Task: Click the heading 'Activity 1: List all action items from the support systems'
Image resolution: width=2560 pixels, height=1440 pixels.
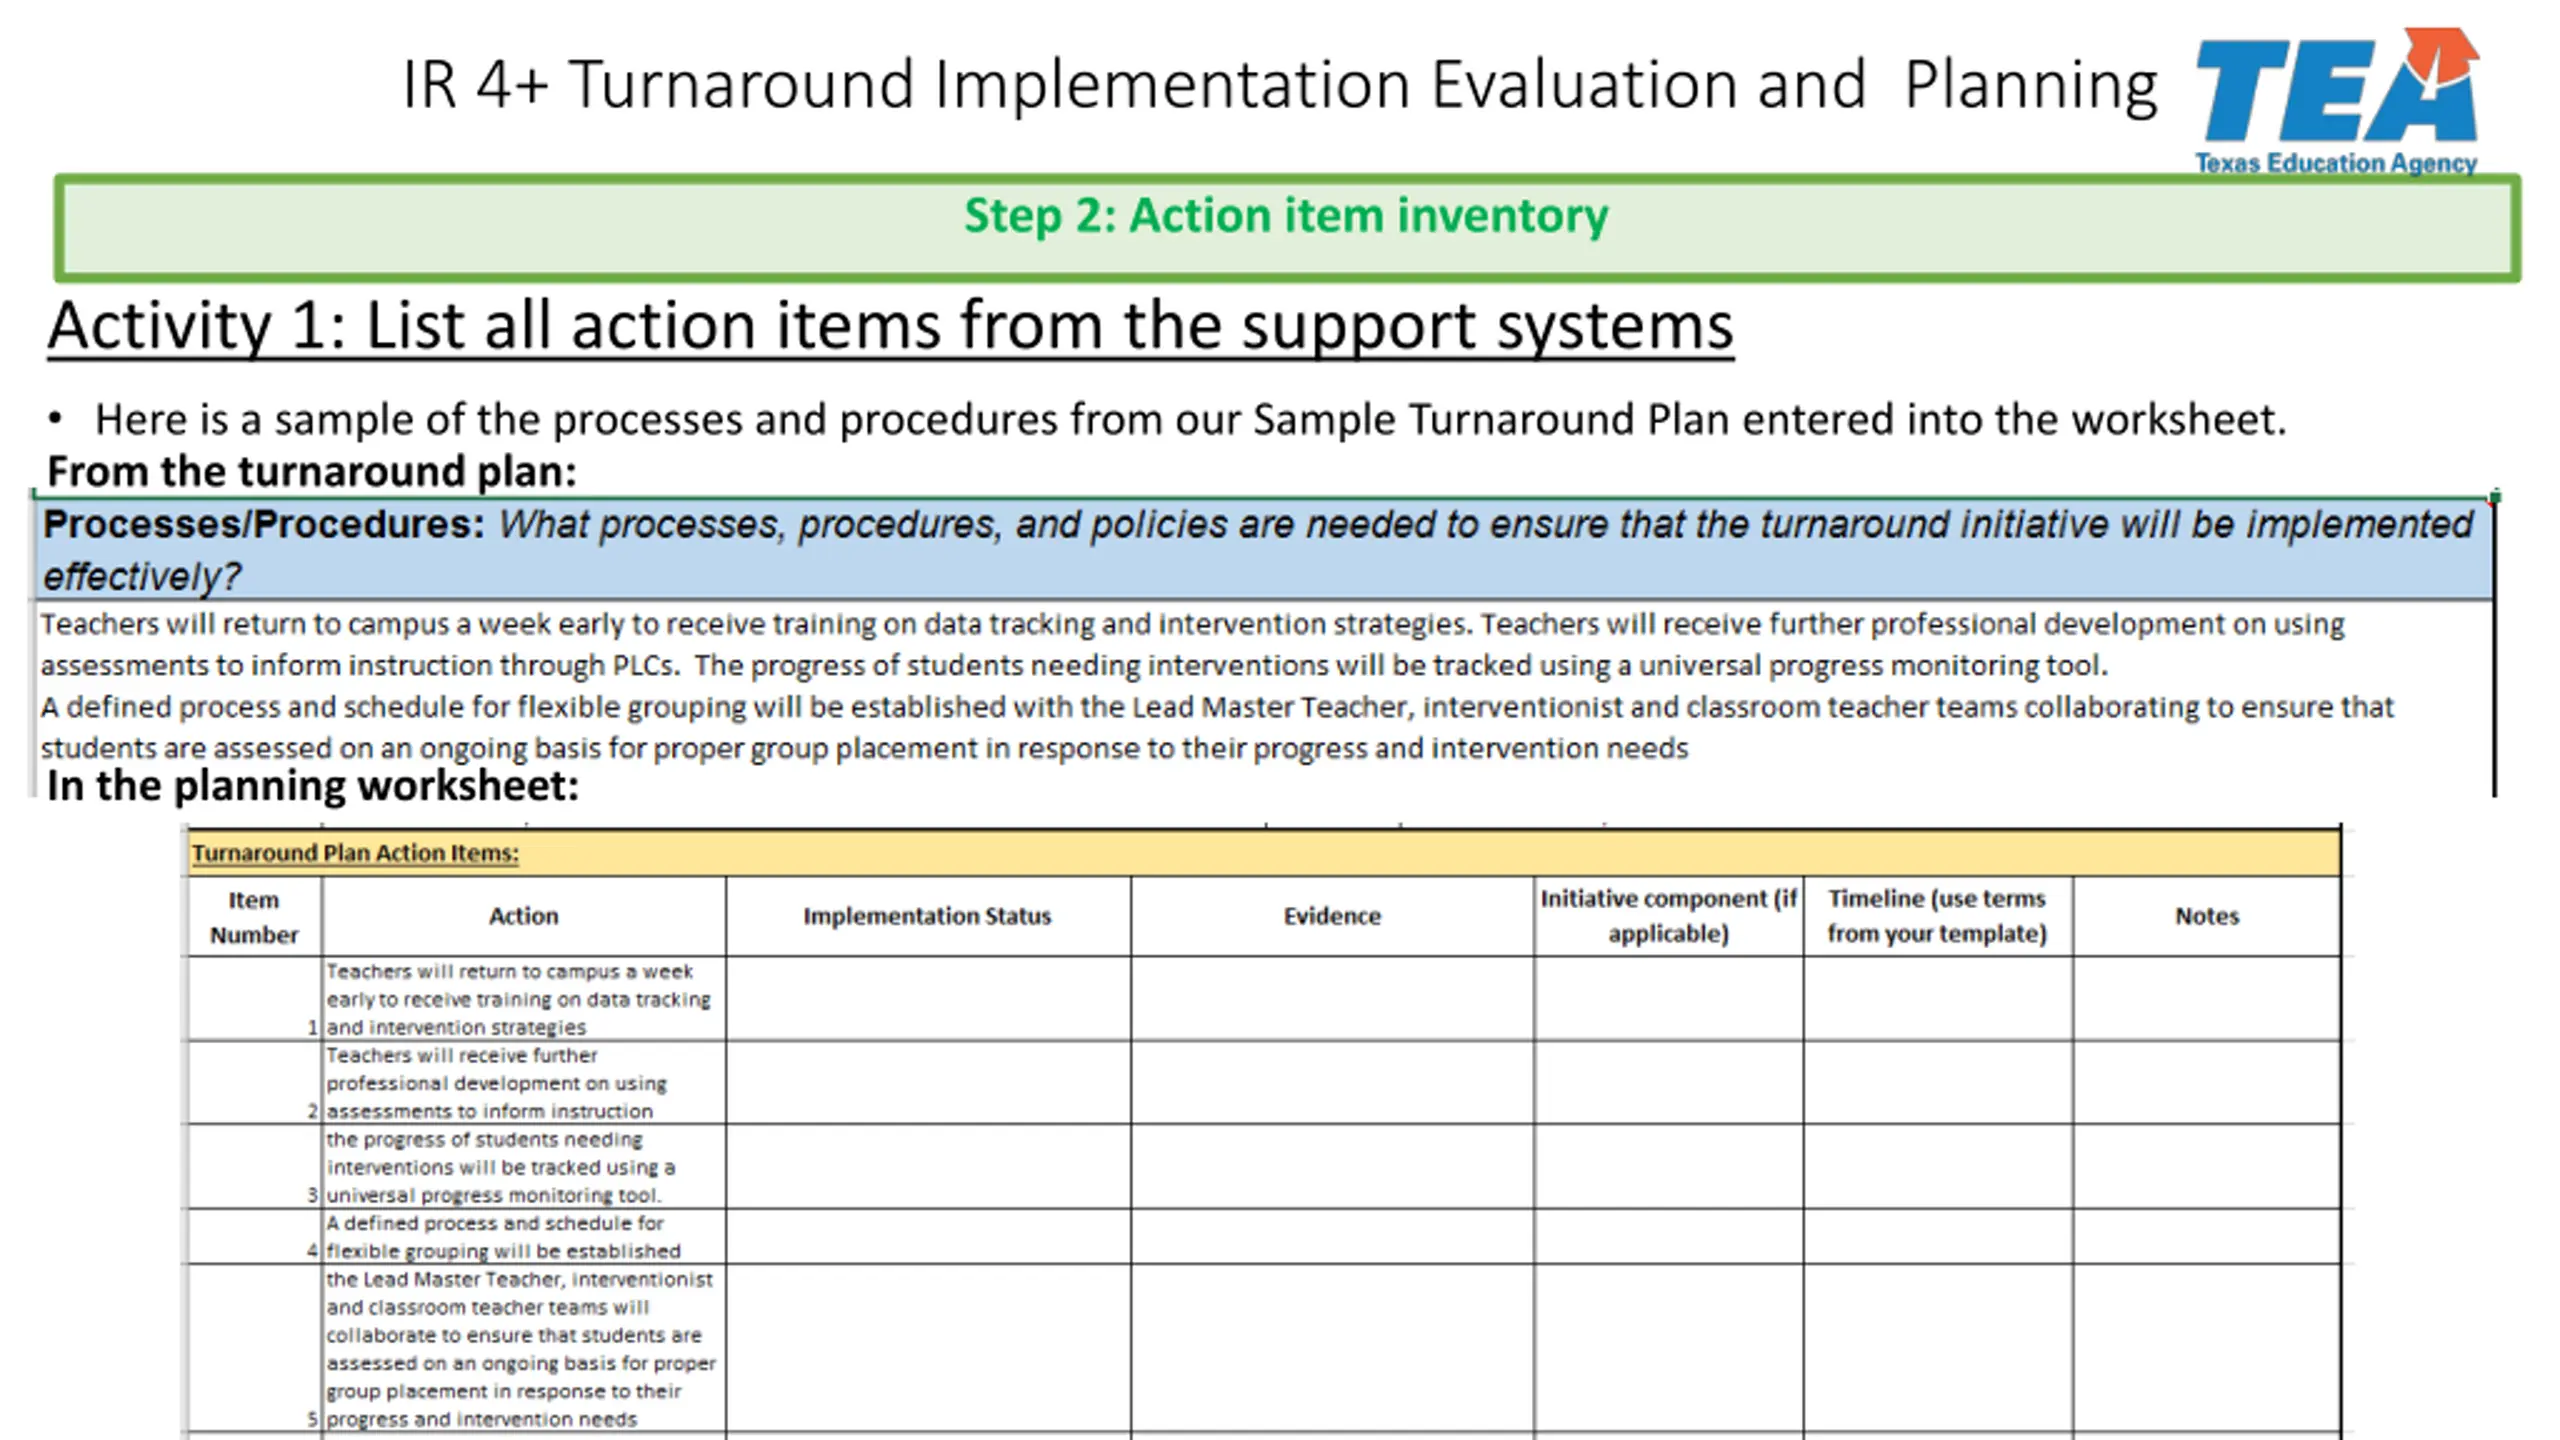Action: click(x=890, y=326)
